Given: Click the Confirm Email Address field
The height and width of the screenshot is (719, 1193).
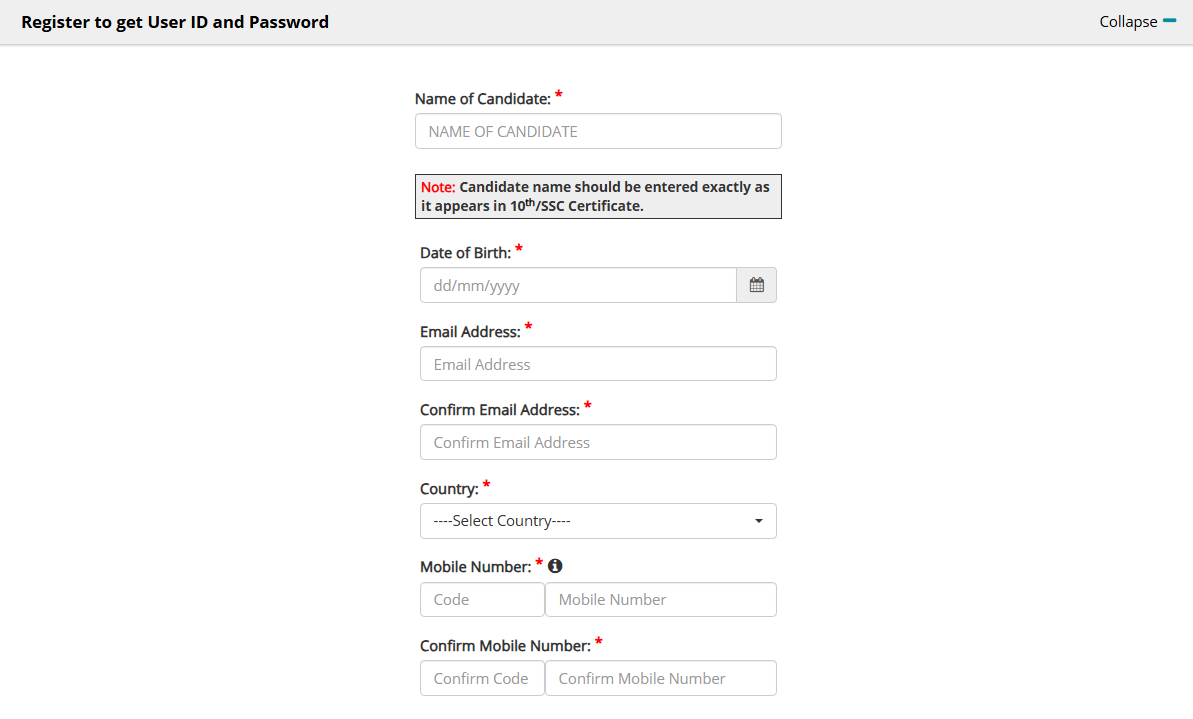Looking at the screenshot, I should [x=598, y=442].
